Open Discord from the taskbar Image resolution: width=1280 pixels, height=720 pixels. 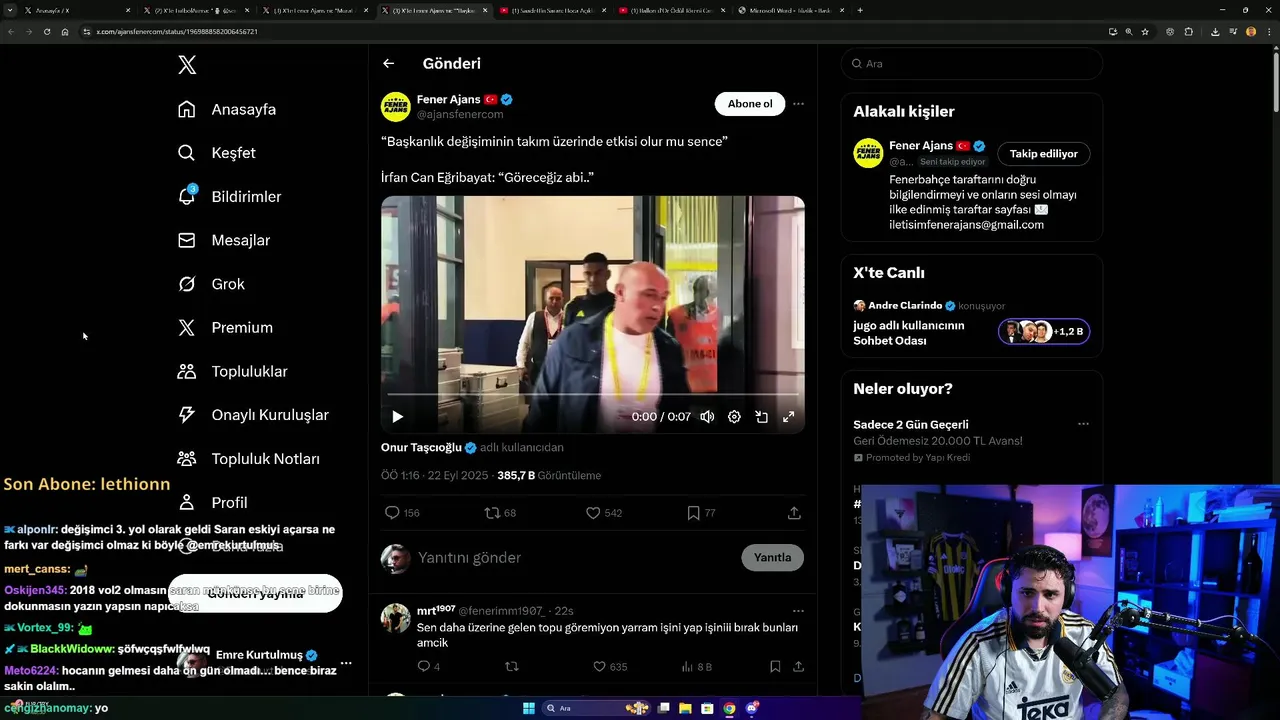tap(751, 708)
